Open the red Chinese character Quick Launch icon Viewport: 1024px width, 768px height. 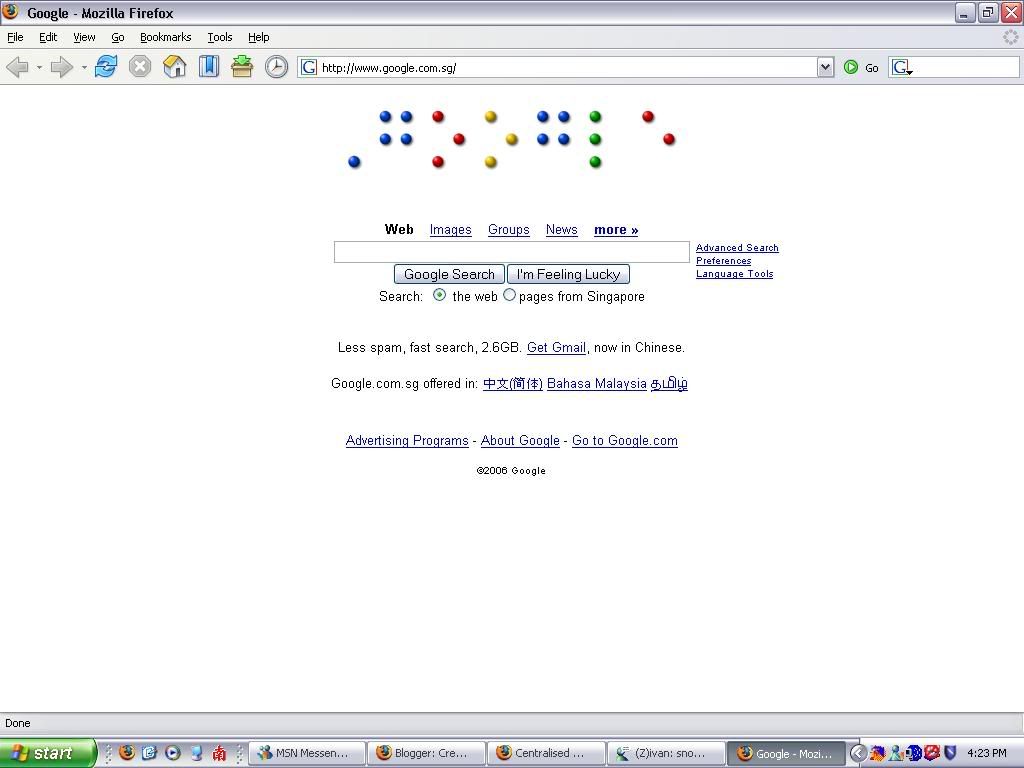(x=219, y=753)
